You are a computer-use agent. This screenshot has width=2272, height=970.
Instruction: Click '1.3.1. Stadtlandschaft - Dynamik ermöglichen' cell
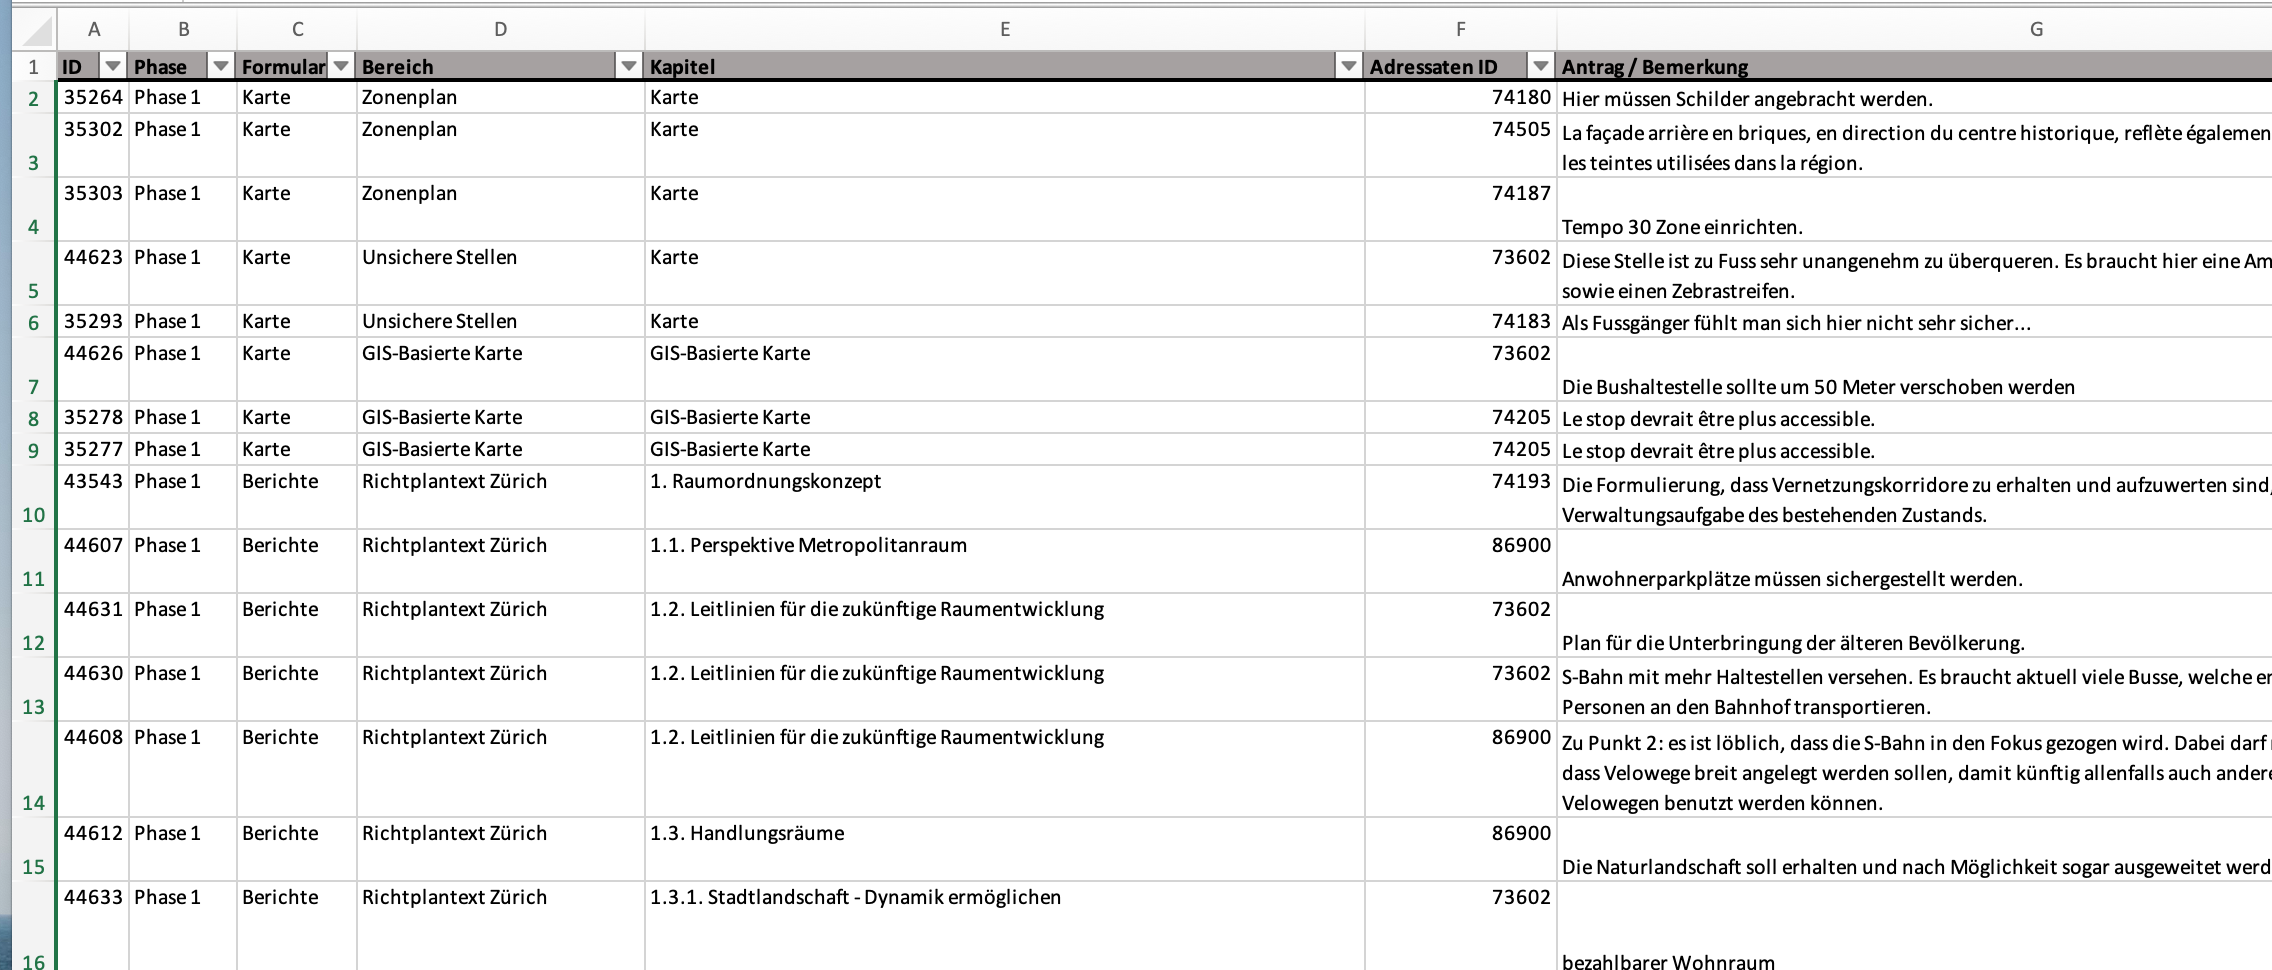tap(1005, 926)
